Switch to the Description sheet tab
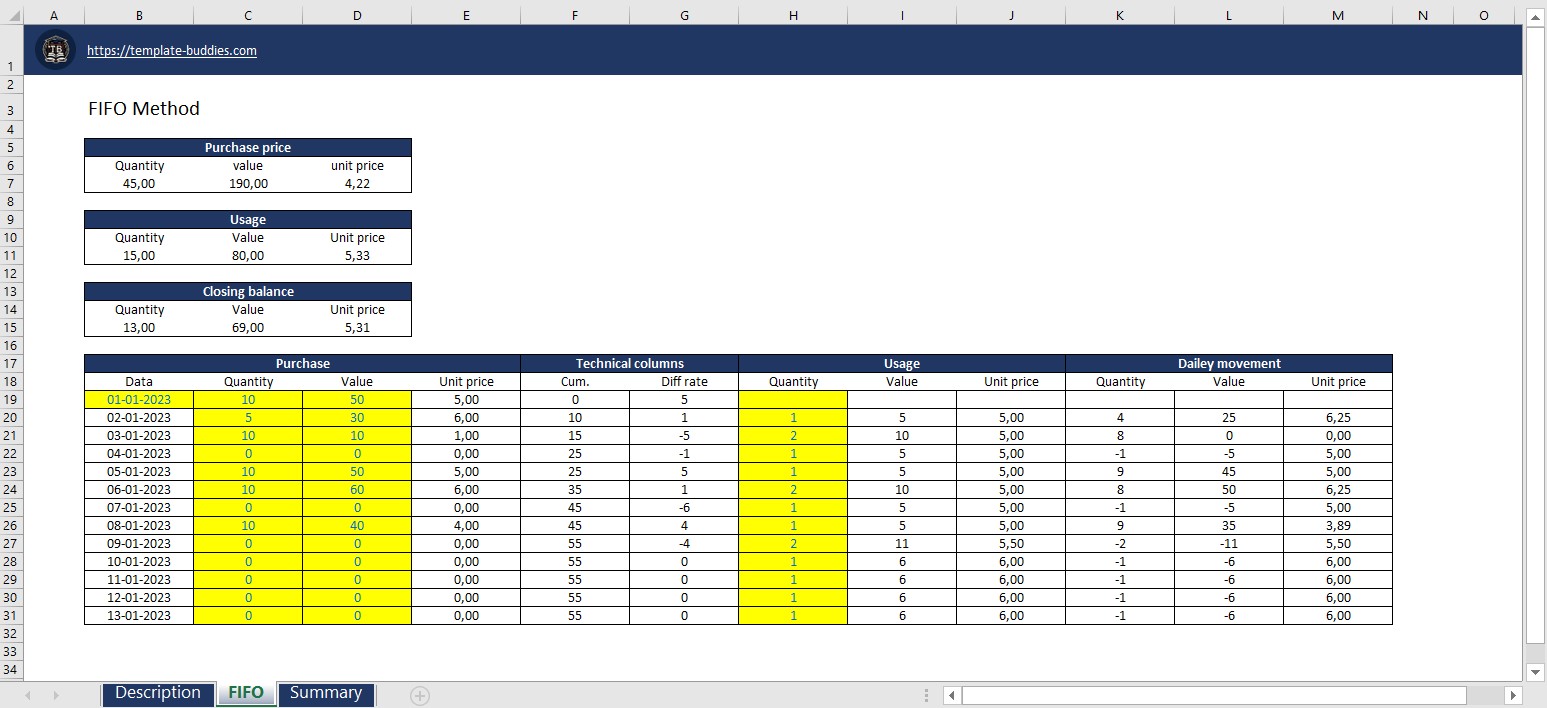This screenshot has width=1547, height=708. [x=157, y=692]
